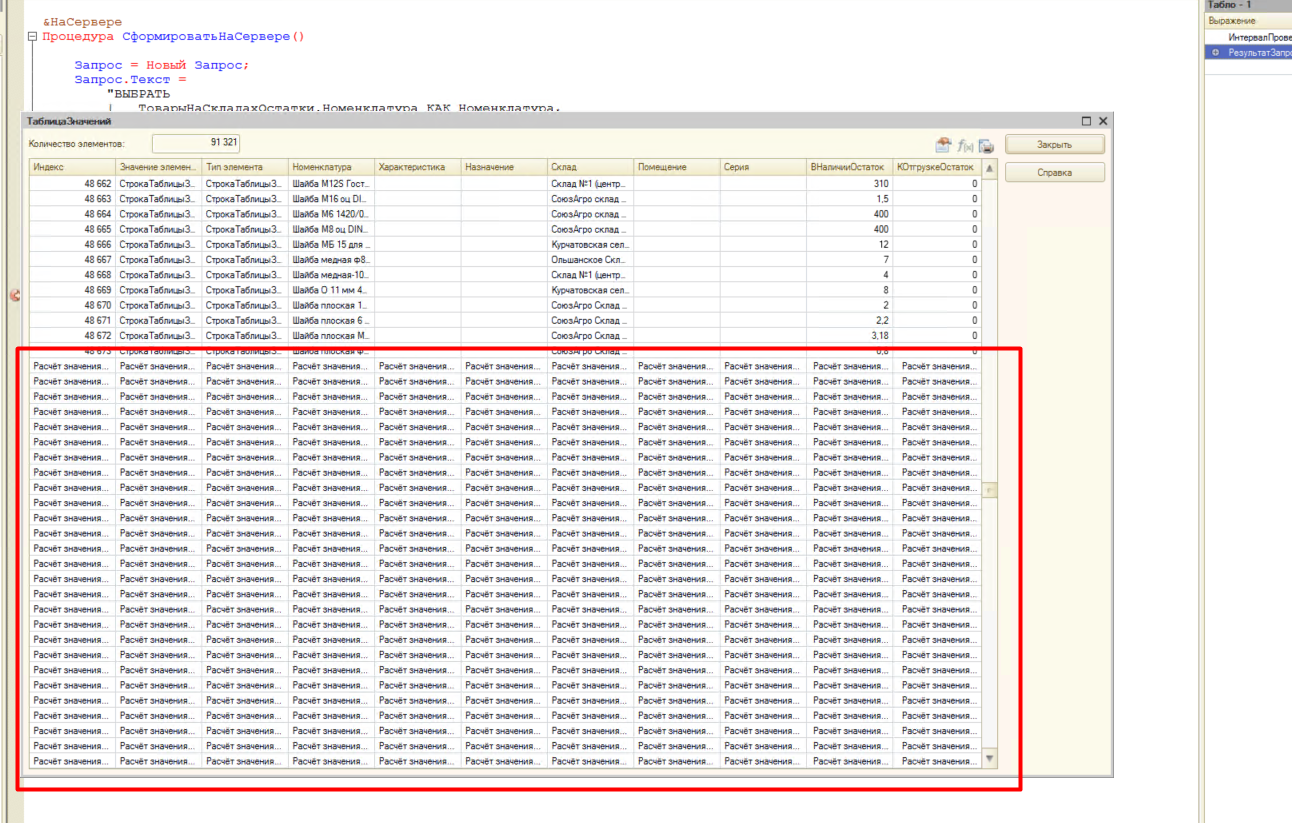Click the Помещение column header
This screenshot has height=823, width=1292.
click(x=677, y=167)
